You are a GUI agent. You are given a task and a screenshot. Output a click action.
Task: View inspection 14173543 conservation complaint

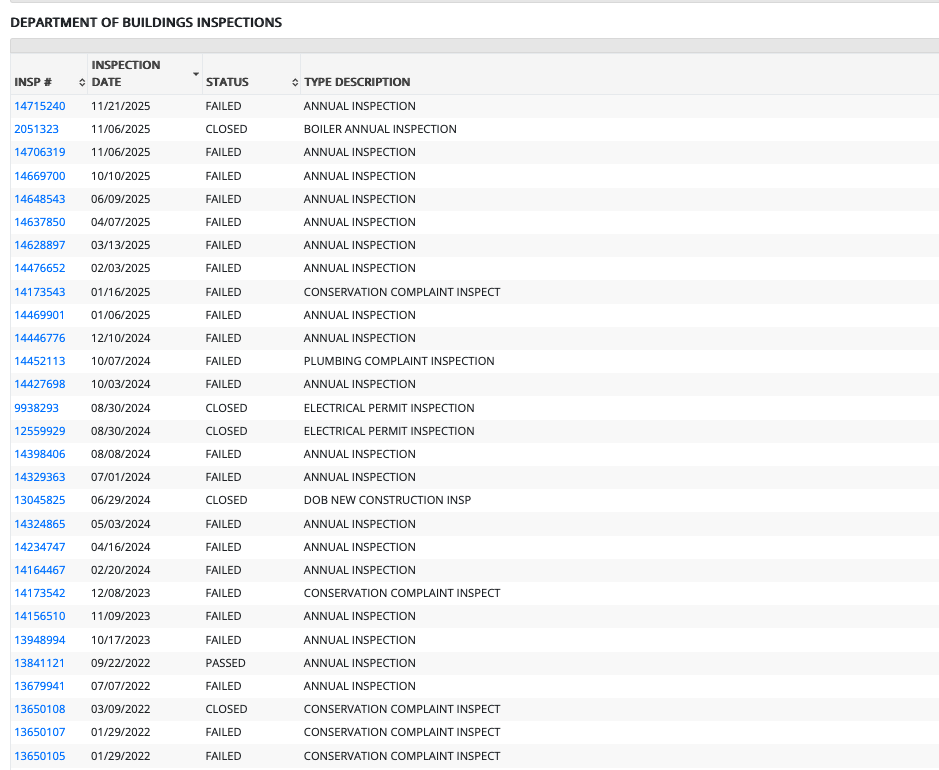[40, 292]
